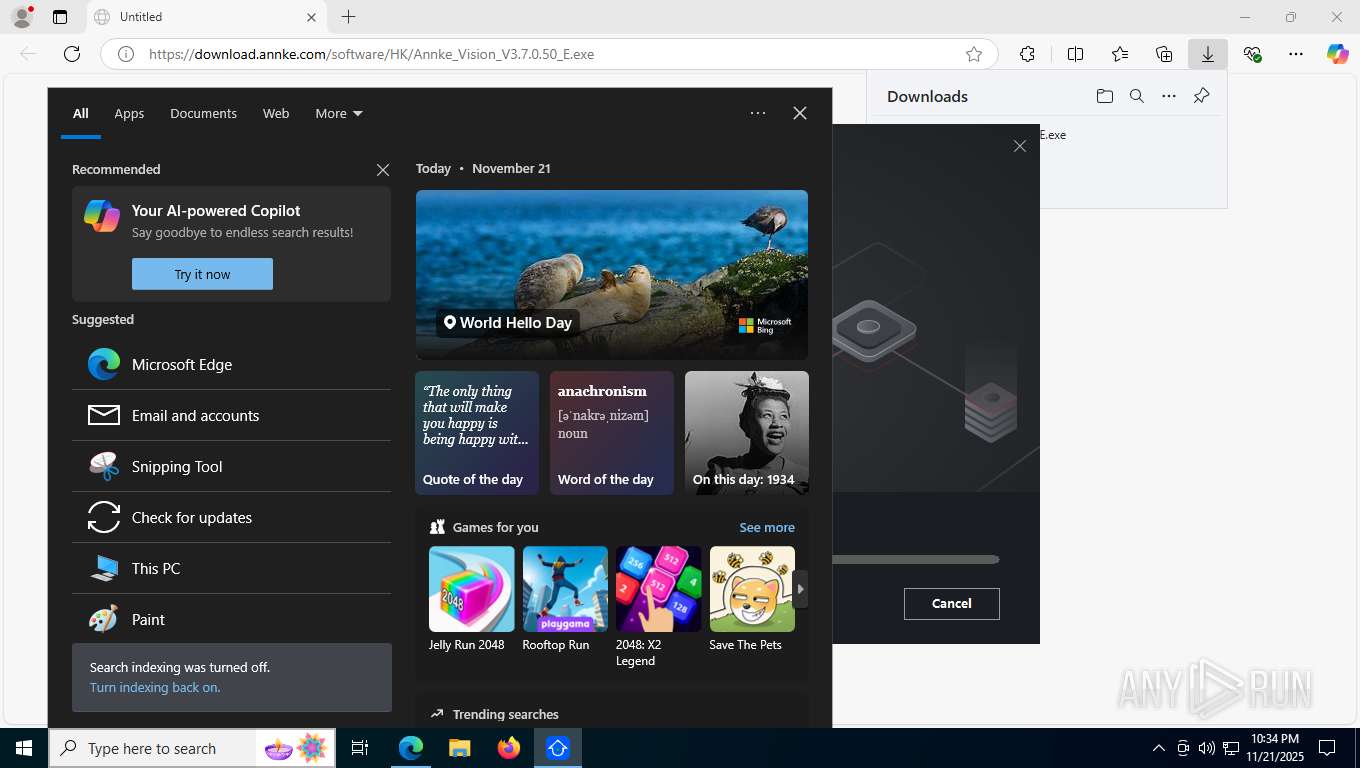Open Quote of the day card

click(x=477, y=433)
